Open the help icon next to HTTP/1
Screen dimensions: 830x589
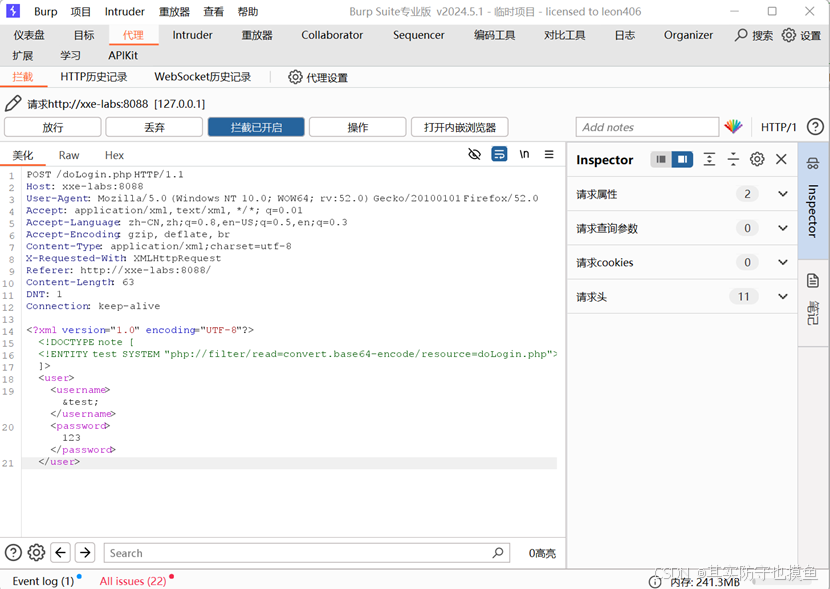pyautogui.click(x=815, y=127)
